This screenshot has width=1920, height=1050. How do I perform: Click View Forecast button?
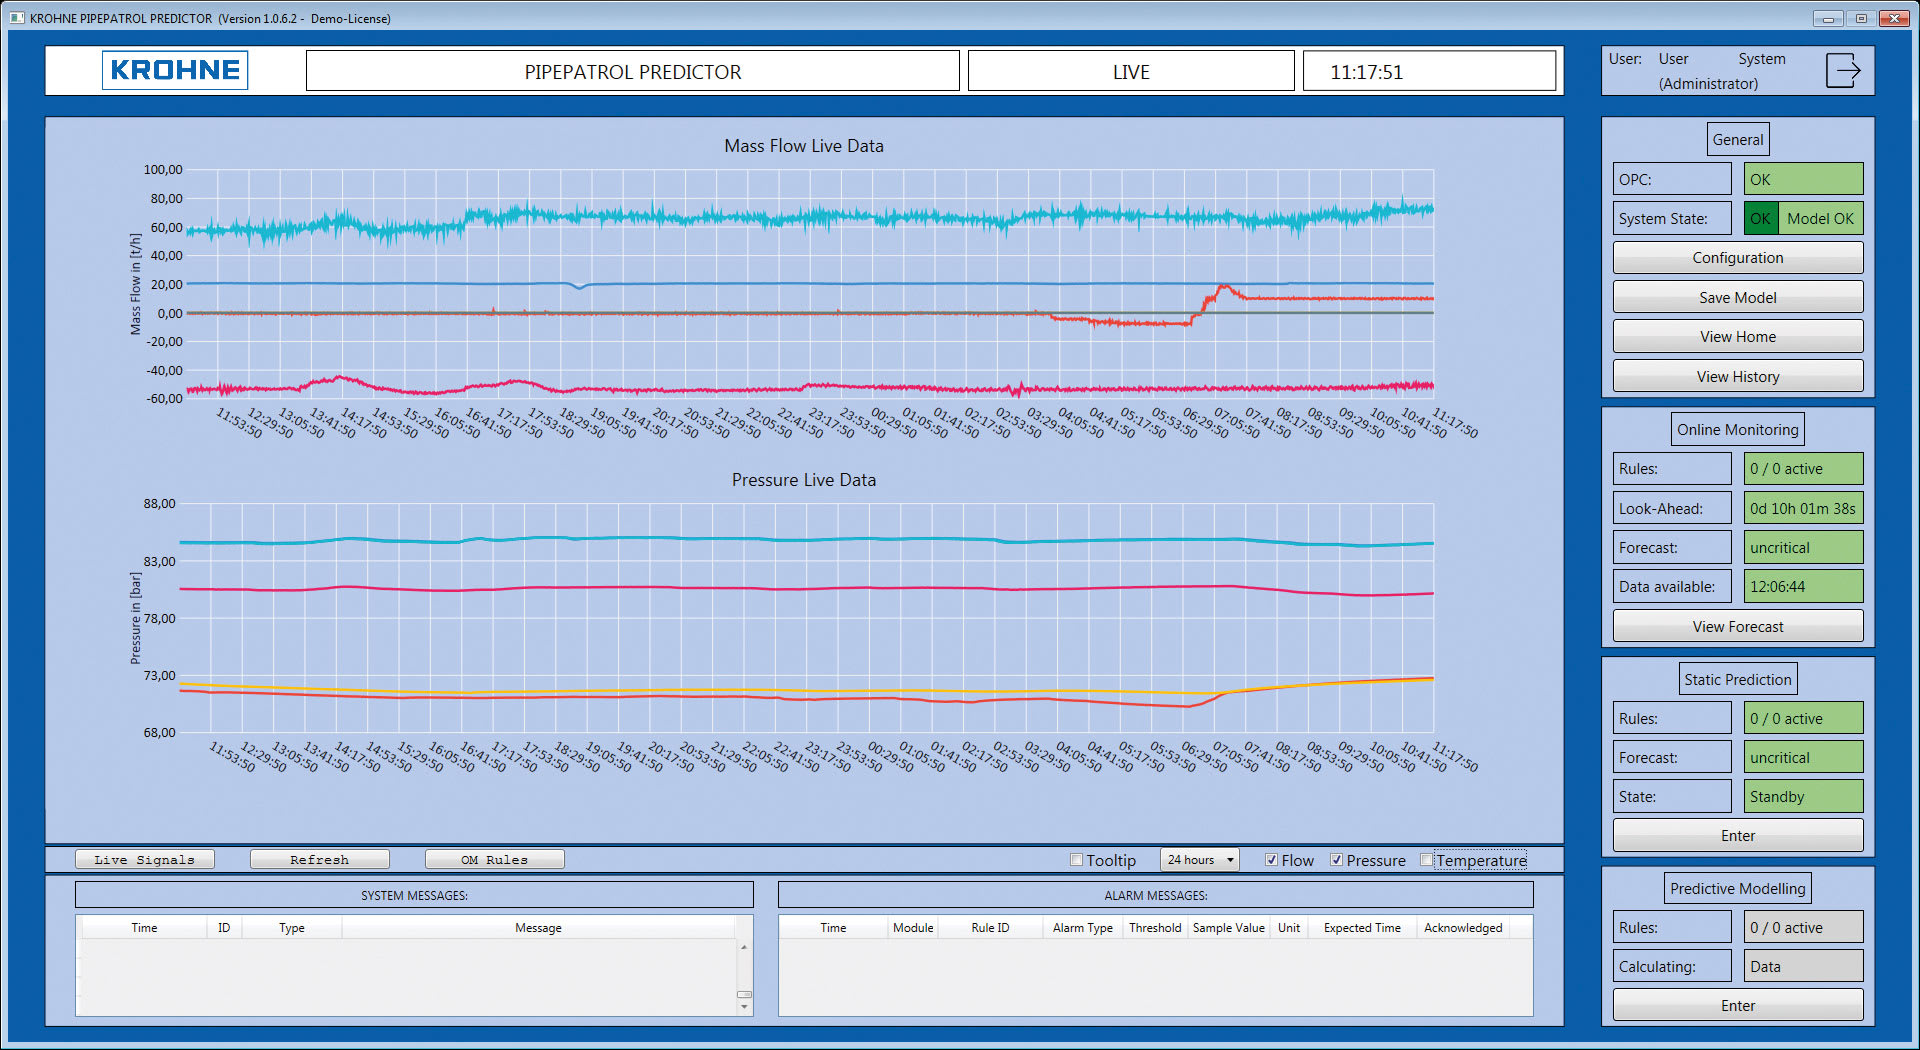pyautogui.click(x=1738, y=627)
